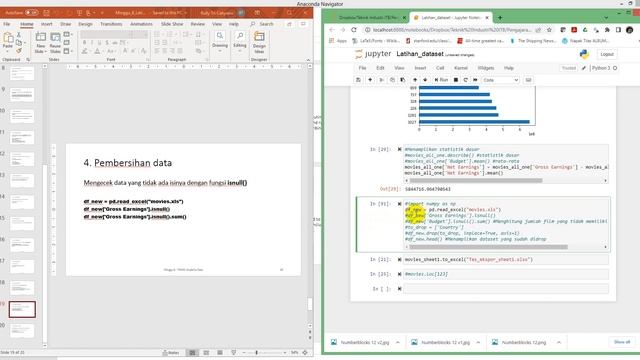This screenshot has height=360, width=640.
Task: Open the Transitions ribbon tab
Action: point(111,24)
